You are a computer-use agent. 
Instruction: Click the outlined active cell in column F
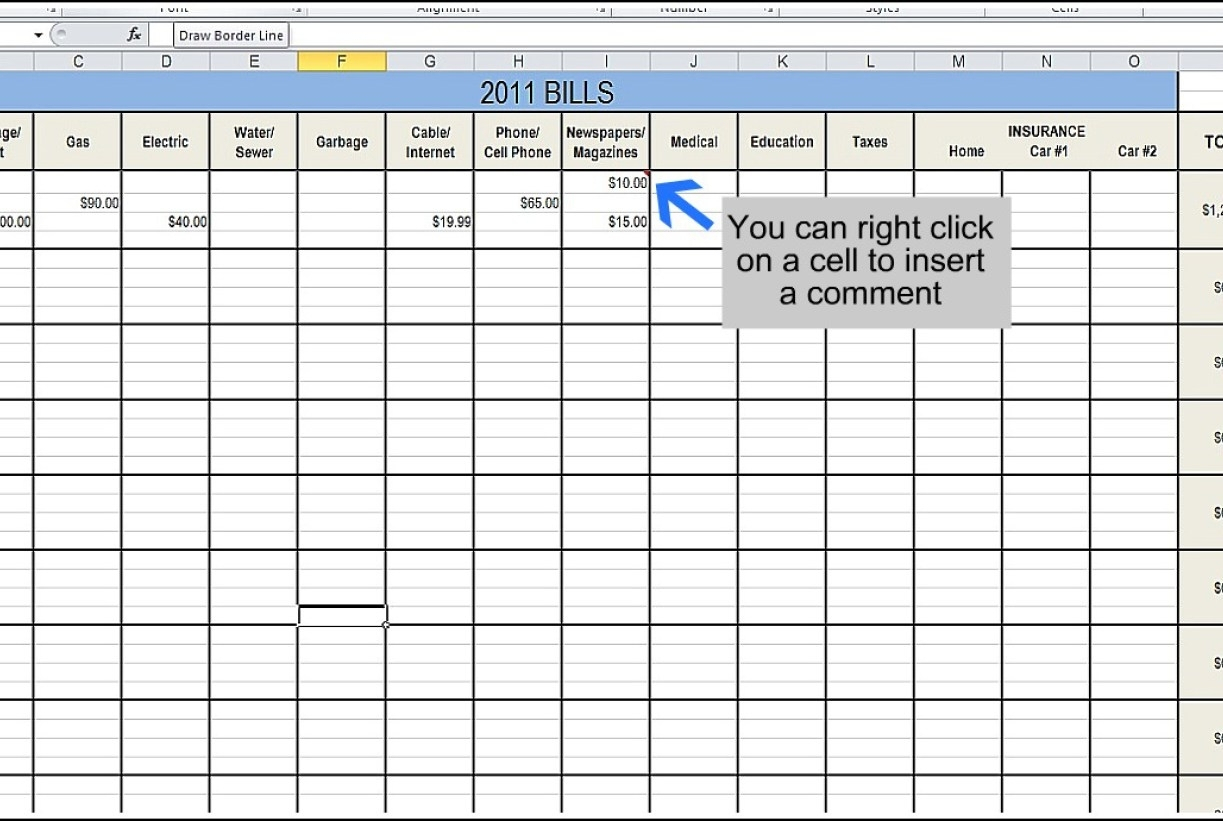pos(342,616)
